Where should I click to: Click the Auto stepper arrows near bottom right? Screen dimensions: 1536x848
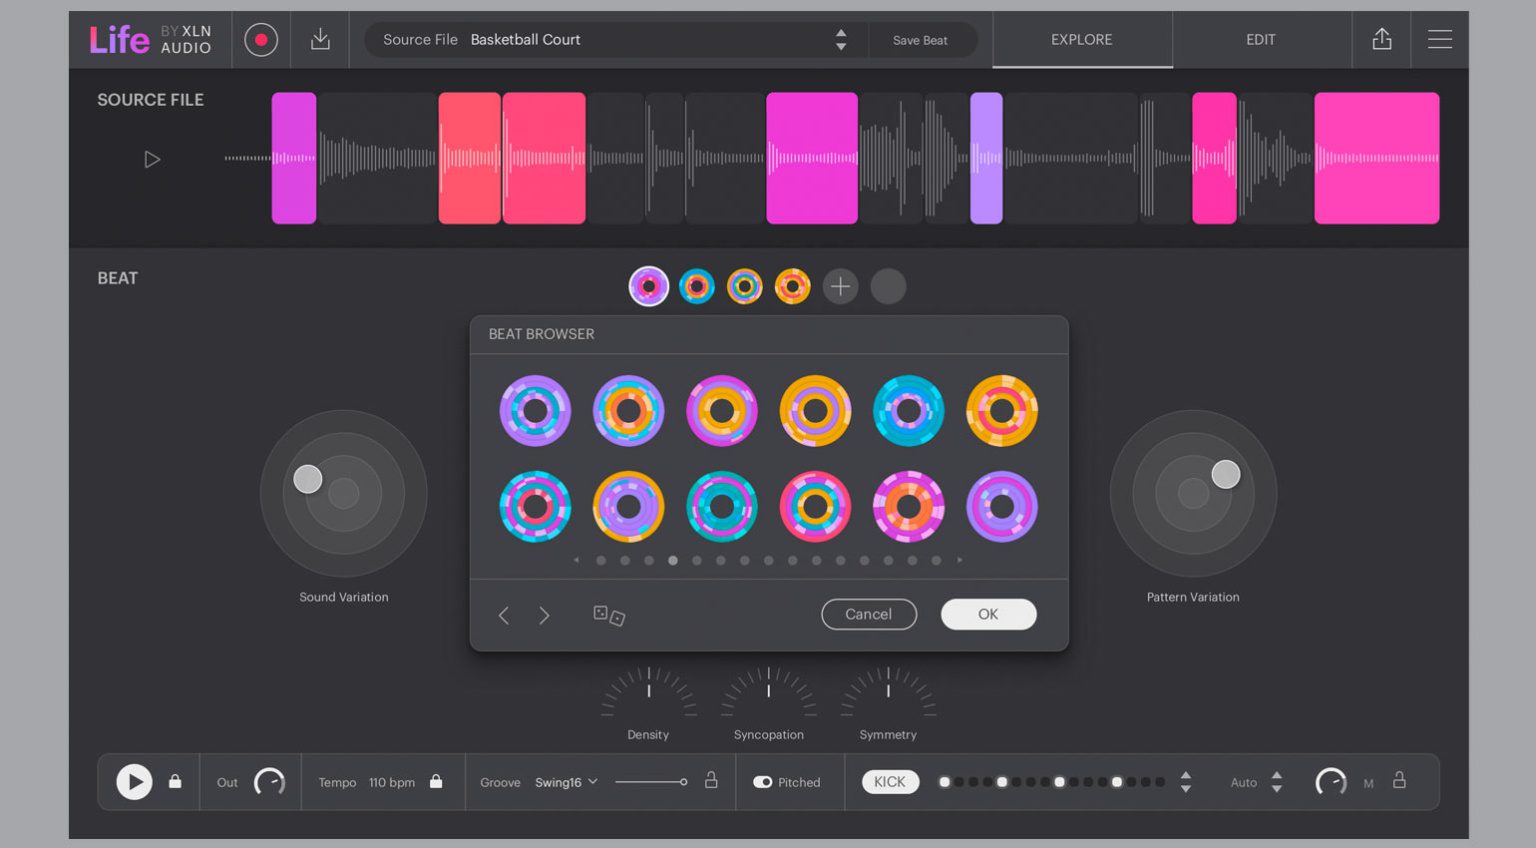coord(1277,782)
